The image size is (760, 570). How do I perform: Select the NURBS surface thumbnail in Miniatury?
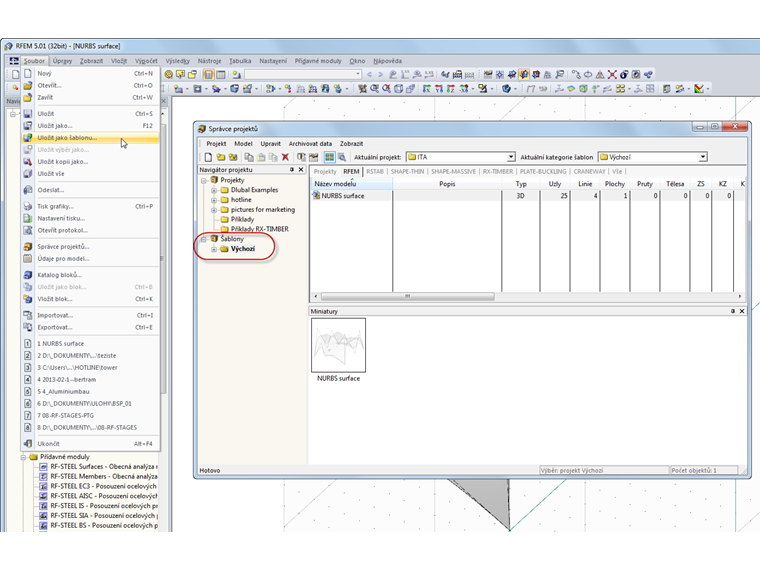[x=338, y=345]
